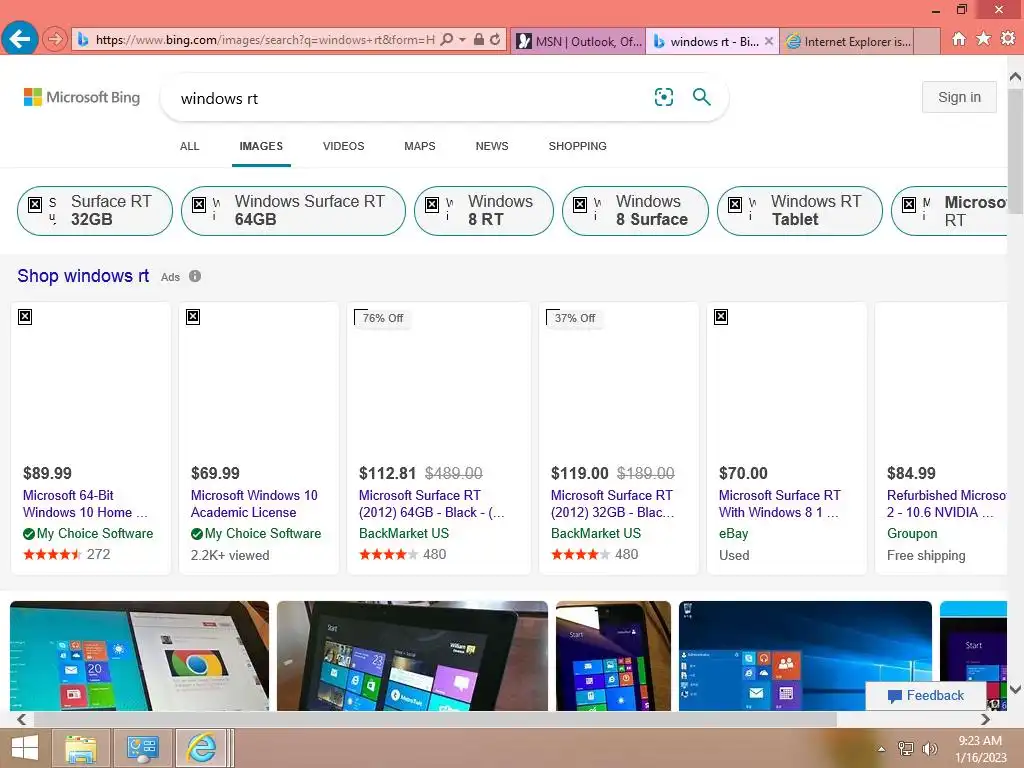The height and width of the screenshot is (768, 1024).
Task: Click the Sign in button
Action: tap(959, 97)
